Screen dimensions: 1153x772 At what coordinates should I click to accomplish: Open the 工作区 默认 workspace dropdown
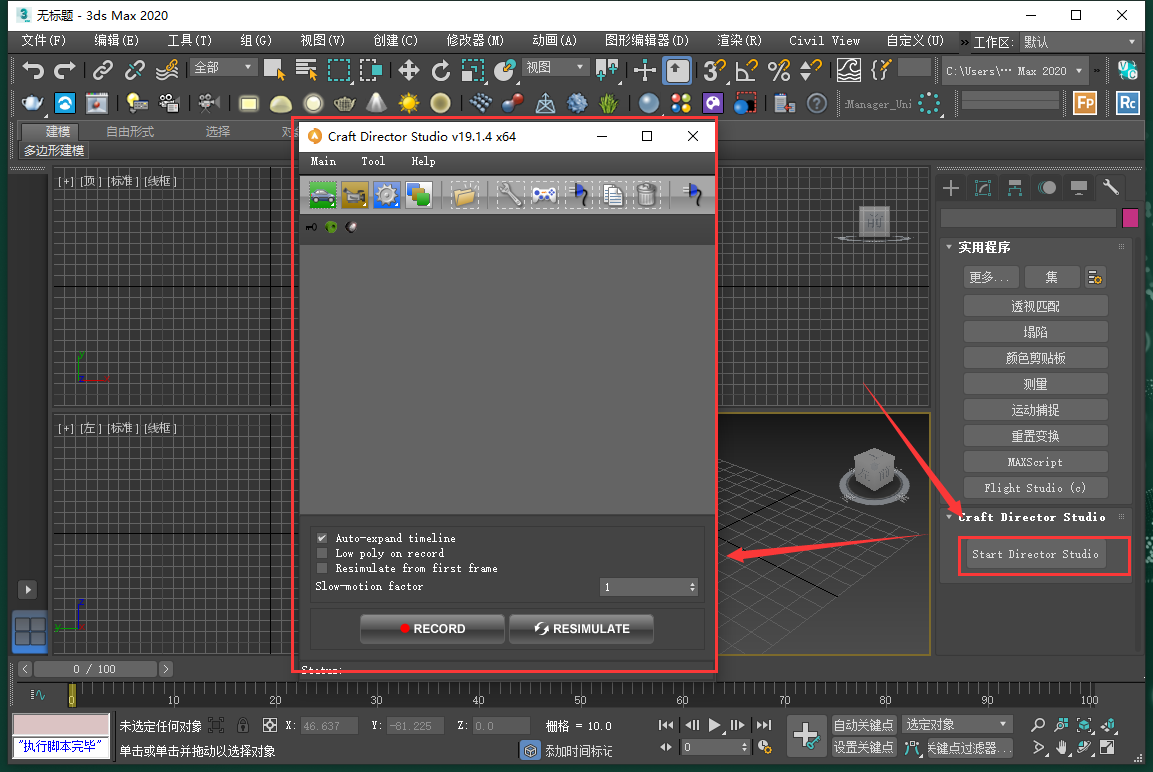pos(1081,42)
